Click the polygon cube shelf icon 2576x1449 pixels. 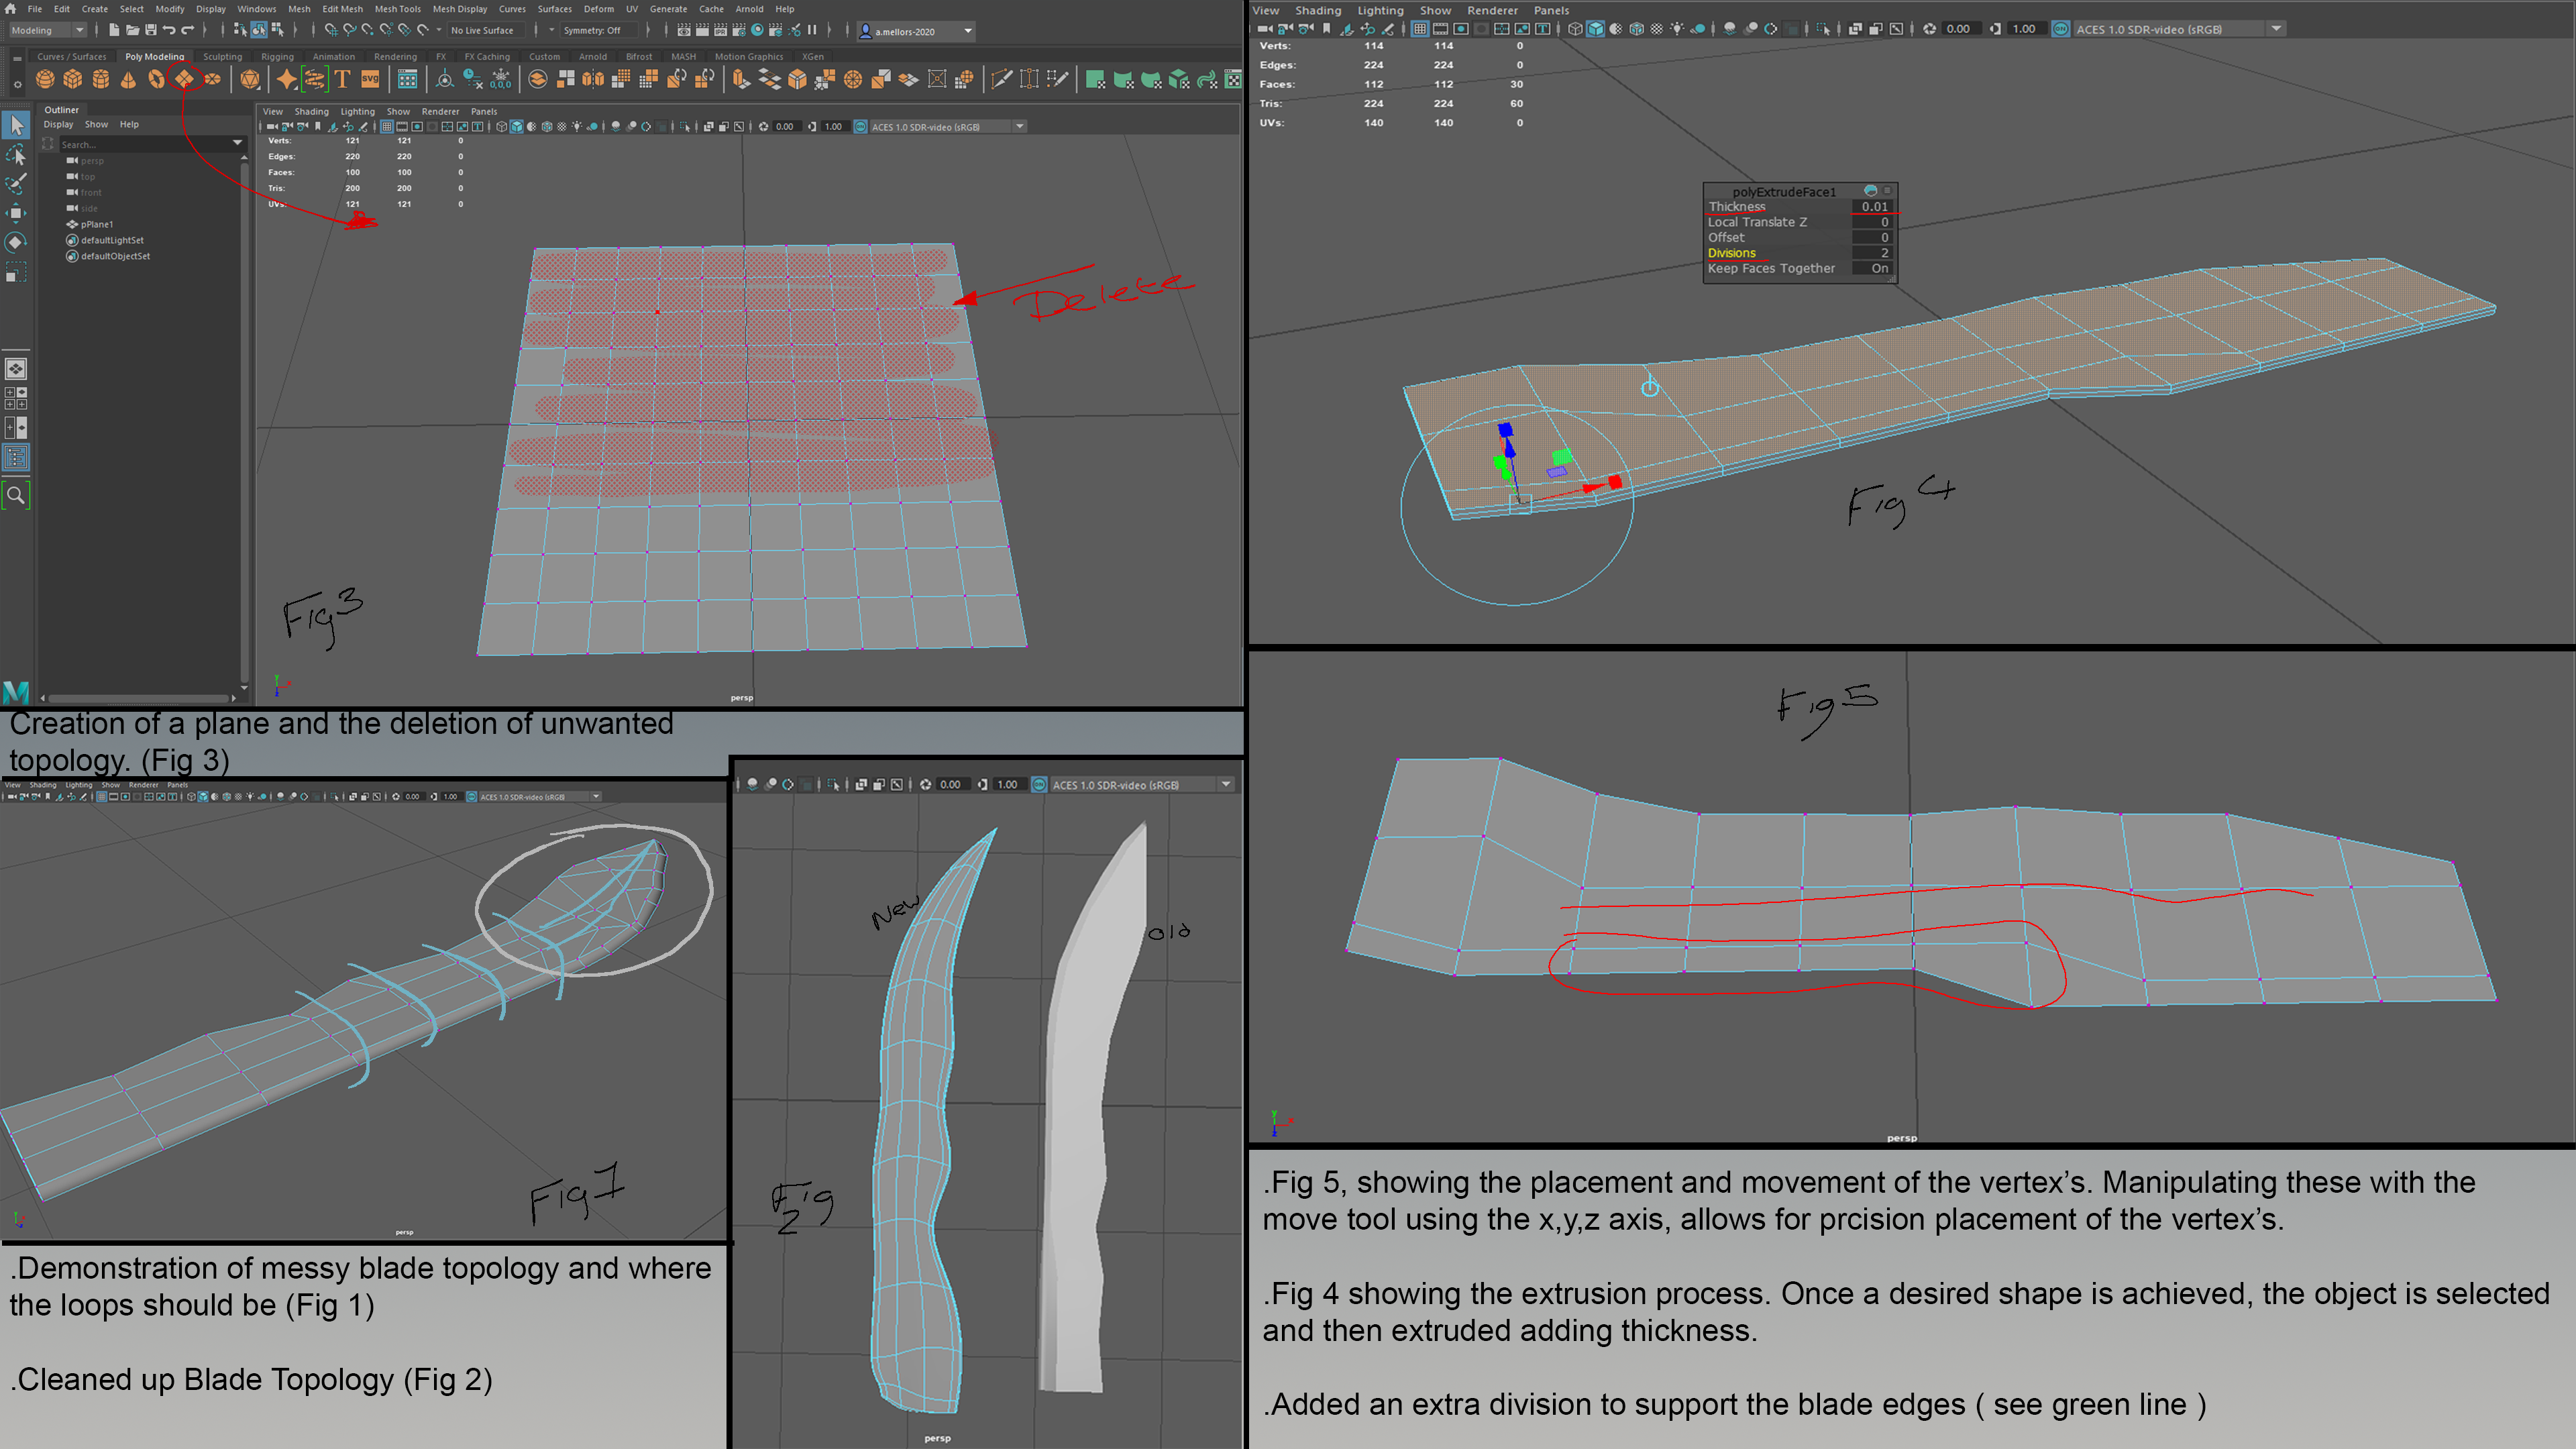click(x=73, y=79)
